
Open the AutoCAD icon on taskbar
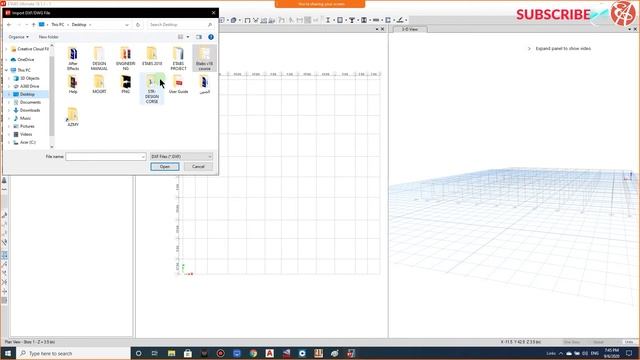pos(270,353)
